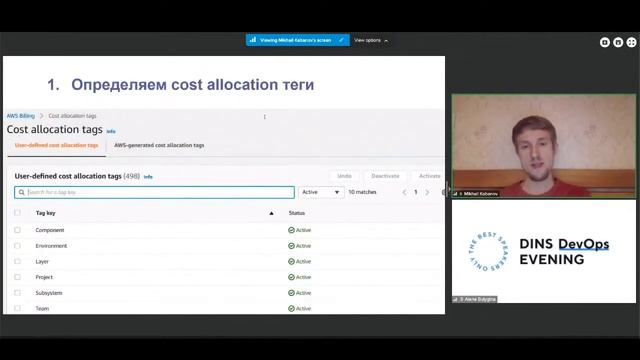Click the Component tag key text
The image size is (640, 360).
pos(50,230)
